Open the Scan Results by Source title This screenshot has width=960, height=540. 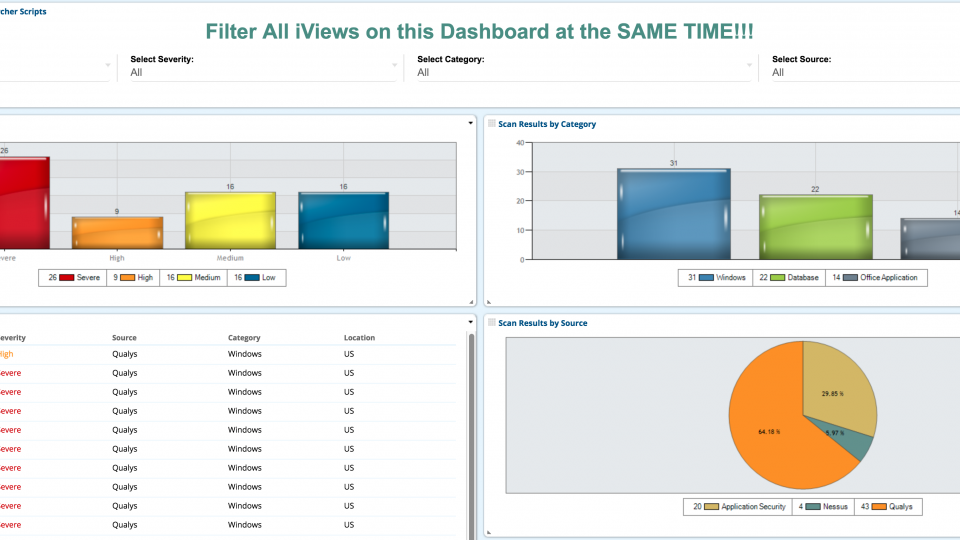542,323
